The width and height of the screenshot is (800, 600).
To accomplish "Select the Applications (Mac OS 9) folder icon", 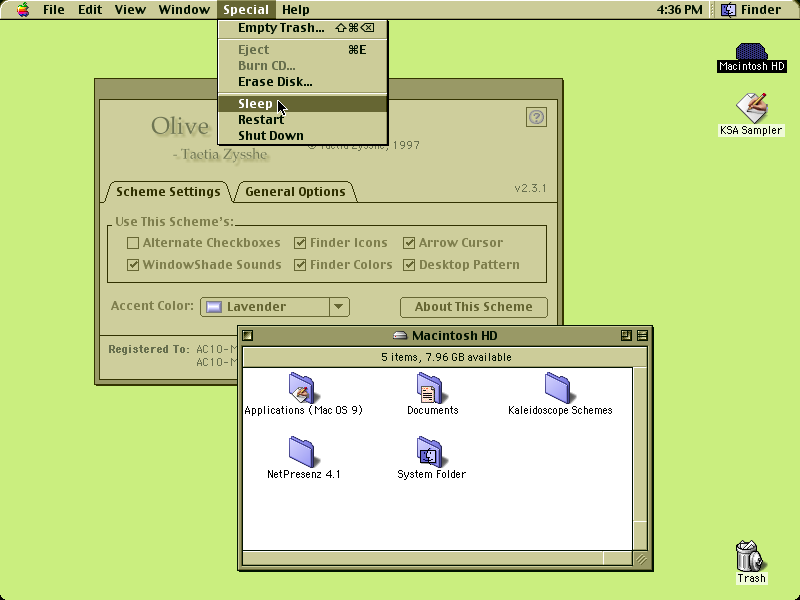I will [x=302, y=388].
